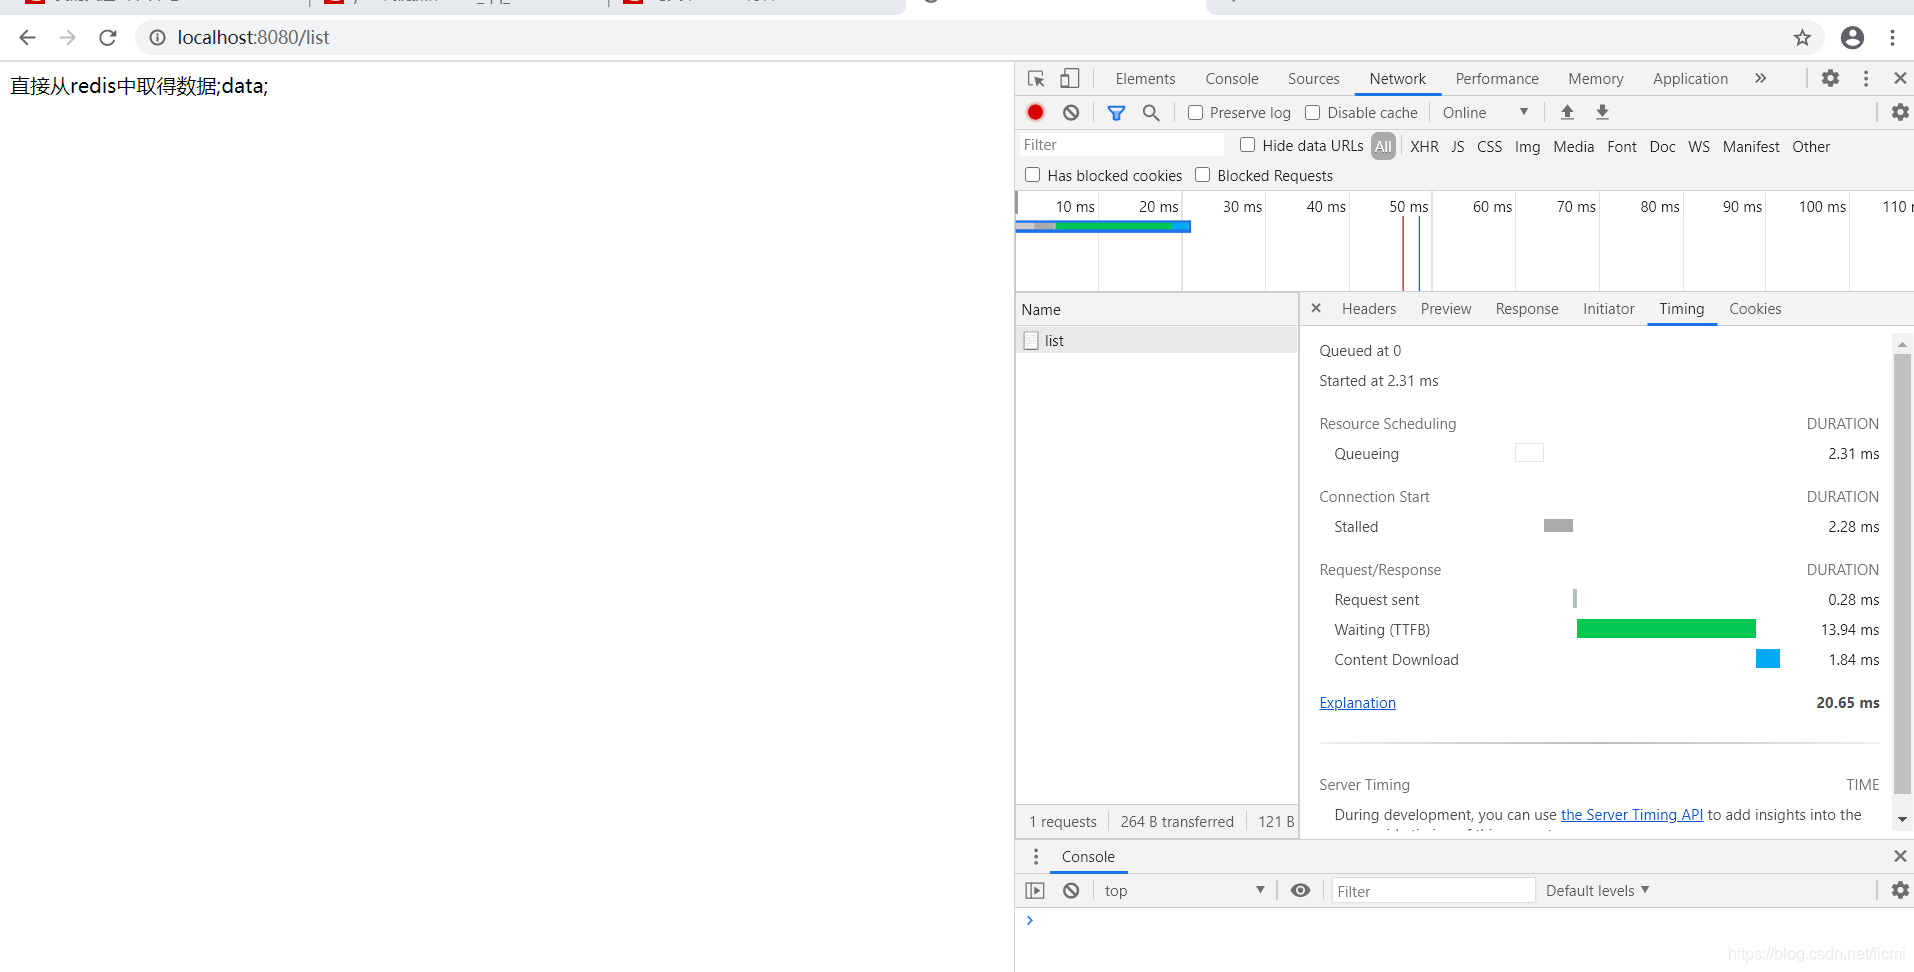1914x972 pixels.
Task: Switch to the Performance tab
Action: (1497, 79)
